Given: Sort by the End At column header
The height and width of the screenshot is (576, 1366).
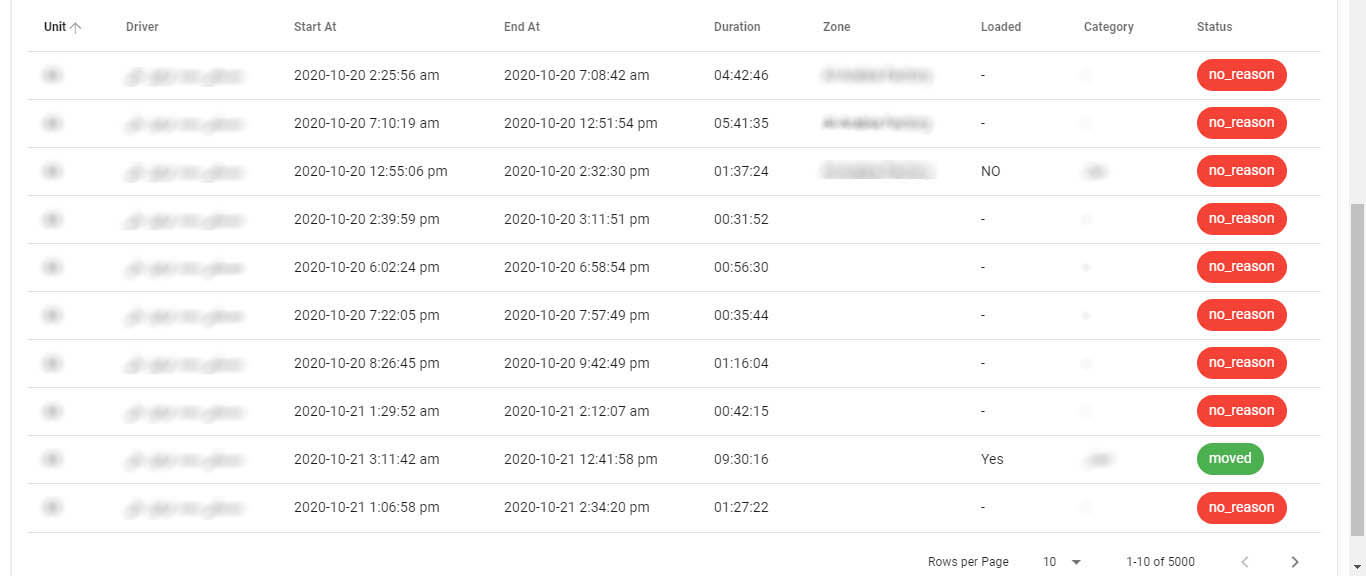Looking at the screenshot, I should (522, 27).
